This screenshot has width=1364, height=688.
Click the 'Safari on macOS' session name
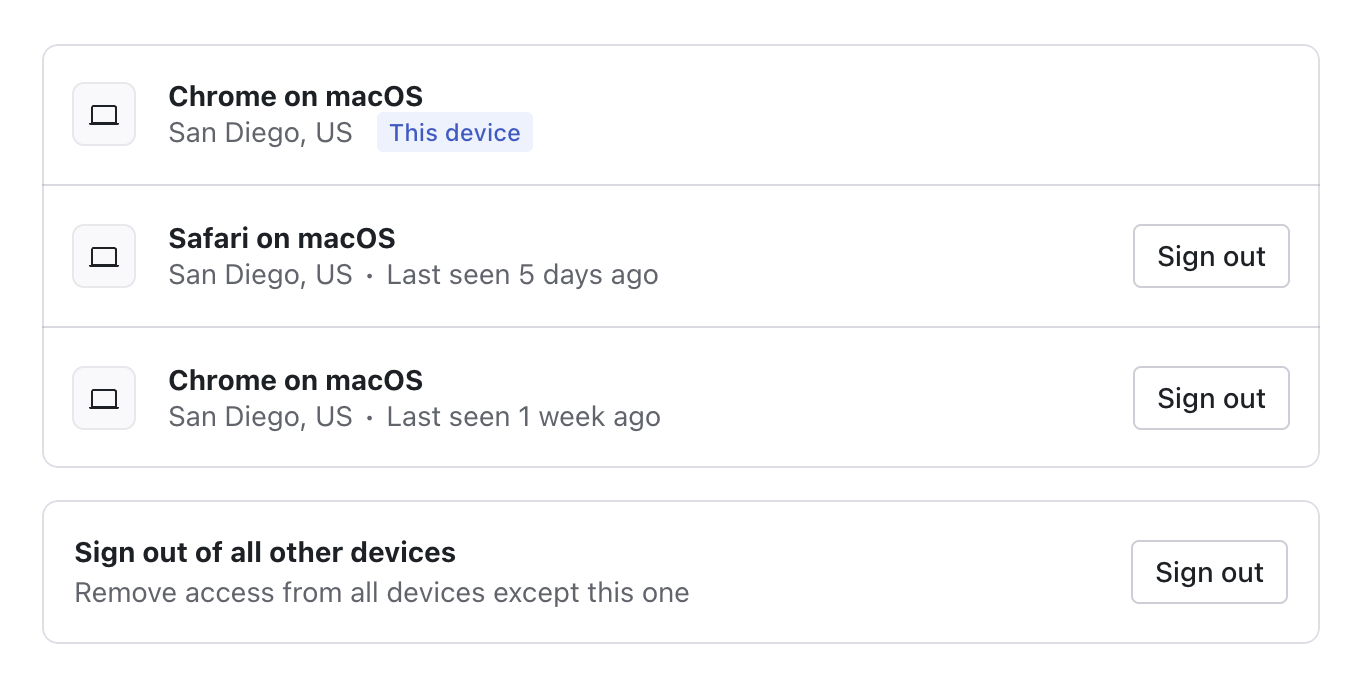click(282, 238)
